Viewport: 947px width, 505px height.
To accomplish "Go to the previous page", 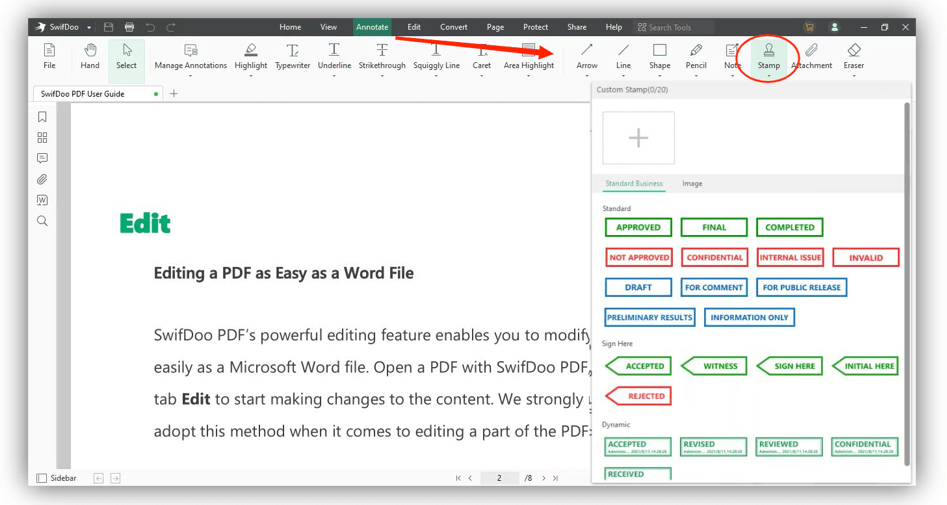I will tap(470, 478).
